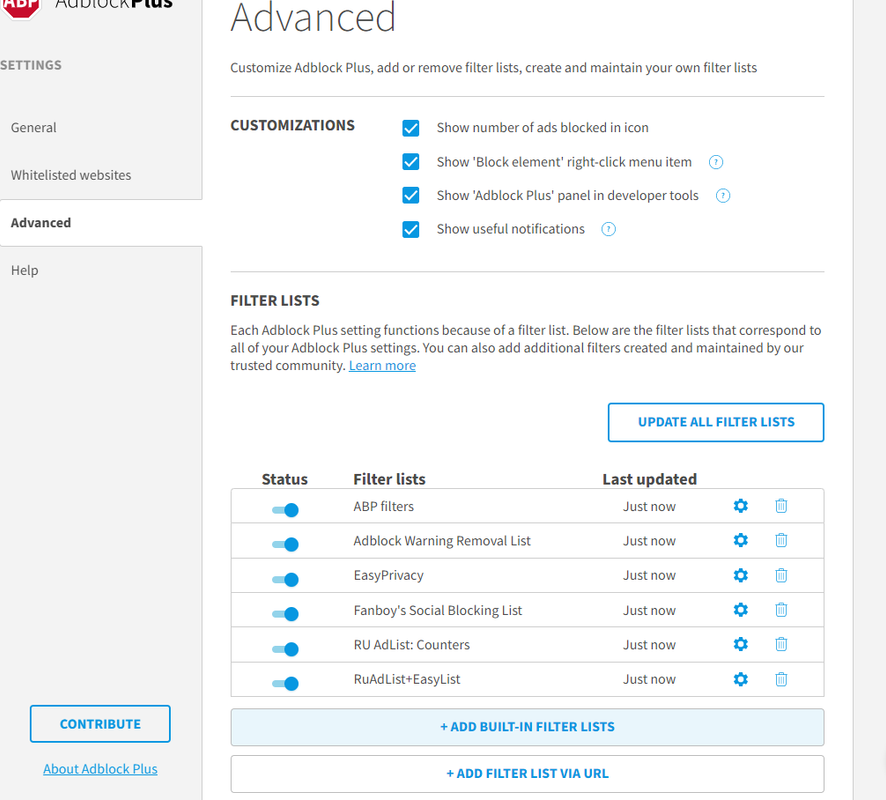This screenshot has width=886, height=800.
Task: Click the 'Last updated' column header
Action: click(x=649, y=479)
